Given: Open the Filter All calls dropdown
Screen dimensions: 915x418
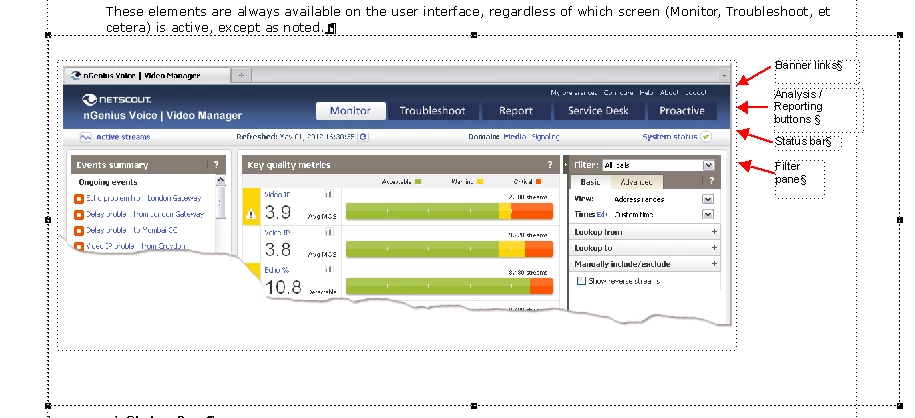Looking at the screenshot, I should (708, 165).
